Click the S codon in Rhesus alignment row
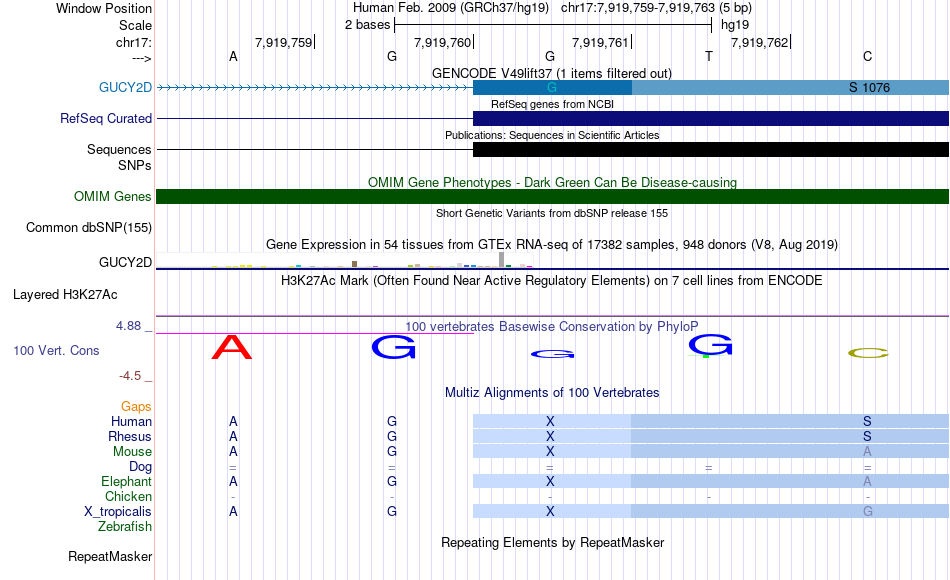Image resolution: width=950 pixels, height=580 pixels. tap(868, 436)
